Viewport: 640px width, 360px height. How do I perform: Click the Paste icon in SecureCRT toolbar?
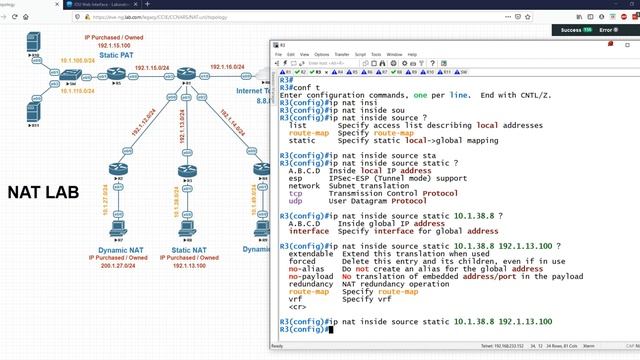click(x=374, y=63)
